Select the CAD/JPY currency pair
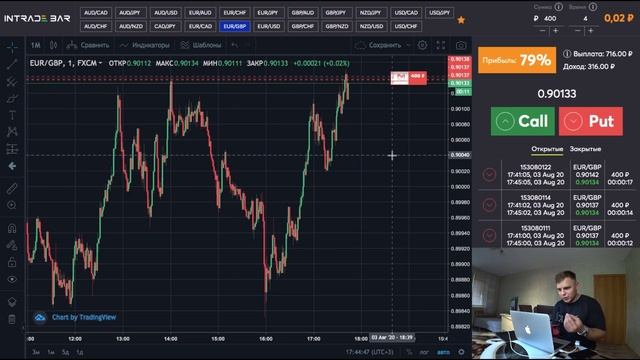The width and height of the screenshot is (640, 360). coord(165,26)
